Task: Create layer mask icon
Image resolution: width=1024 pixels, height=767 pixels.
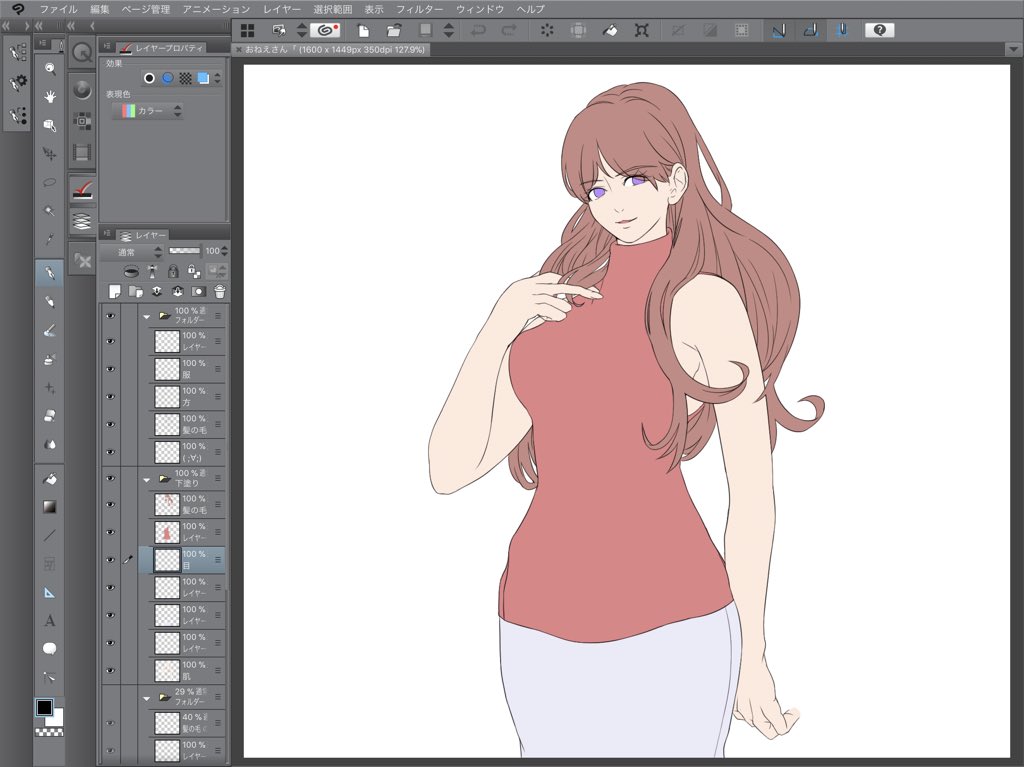Action: click(x=199, y=291)
